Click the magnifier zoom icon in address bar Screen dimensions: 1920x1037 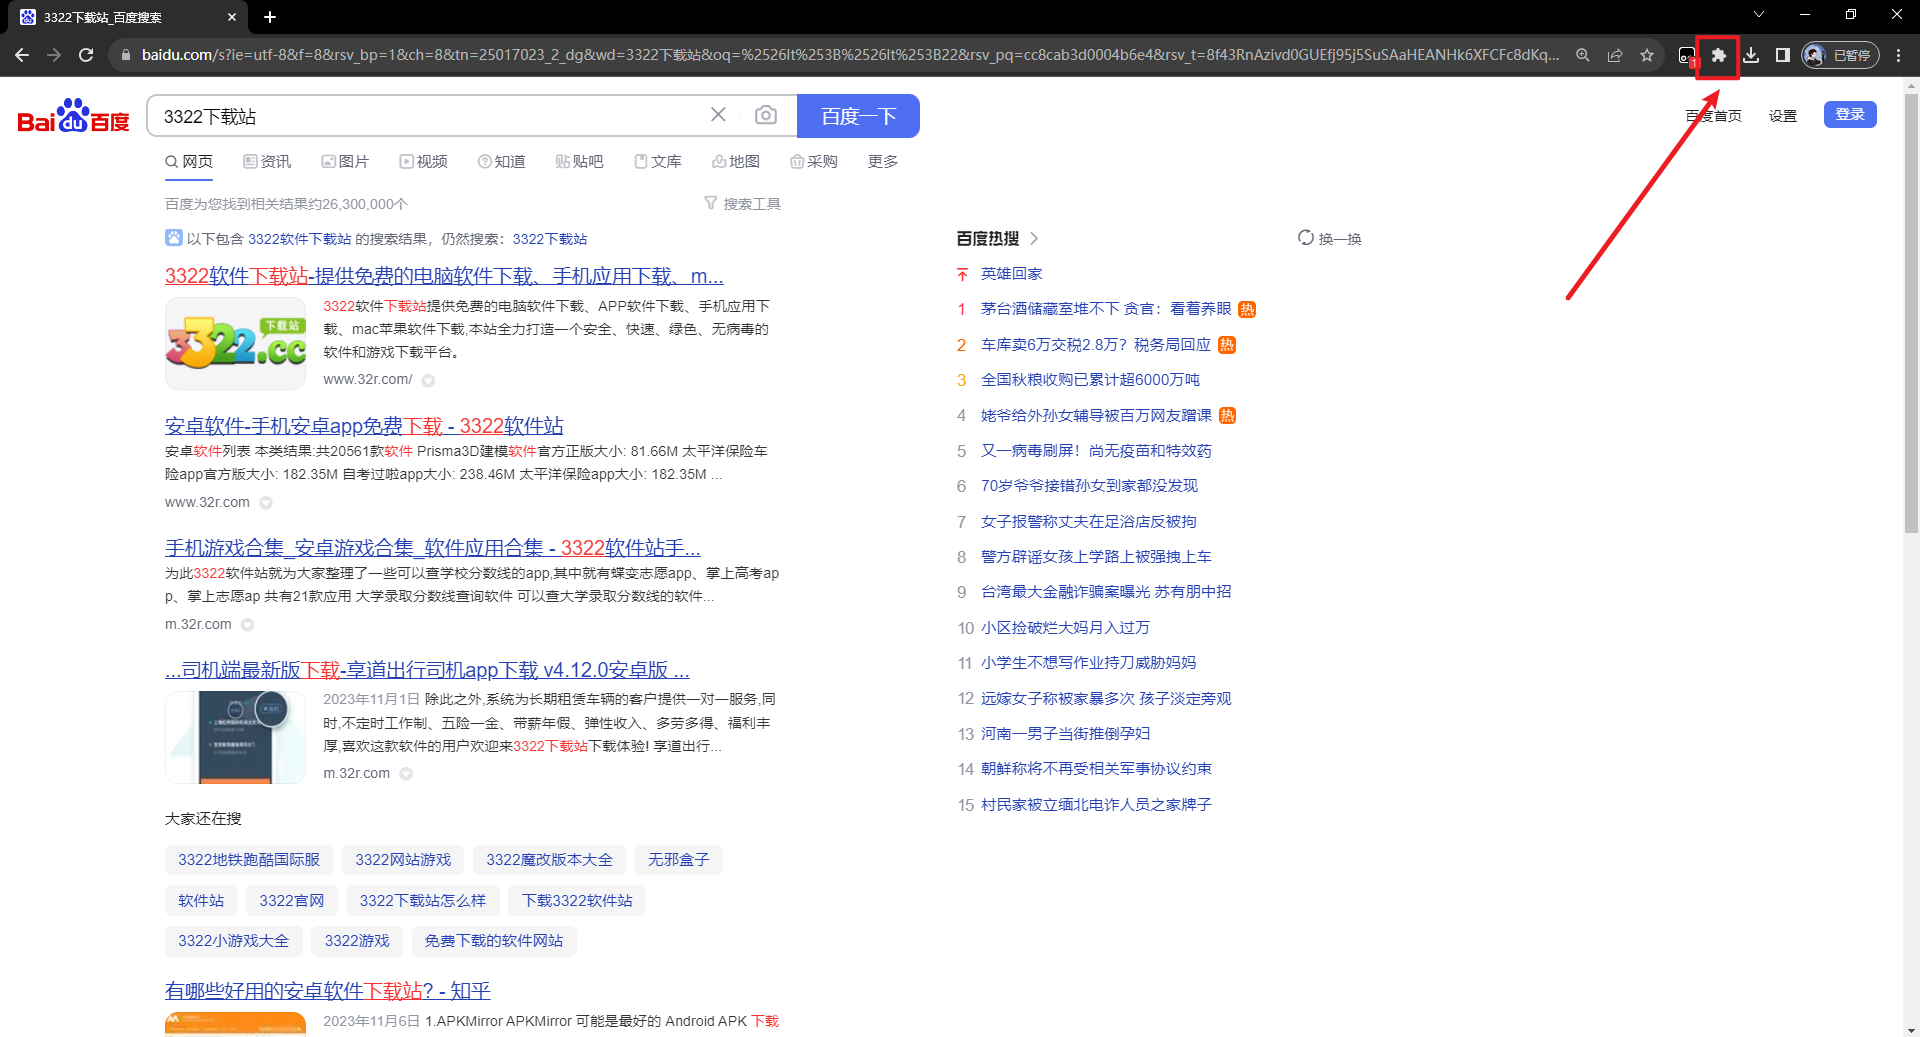[1583, 55]
